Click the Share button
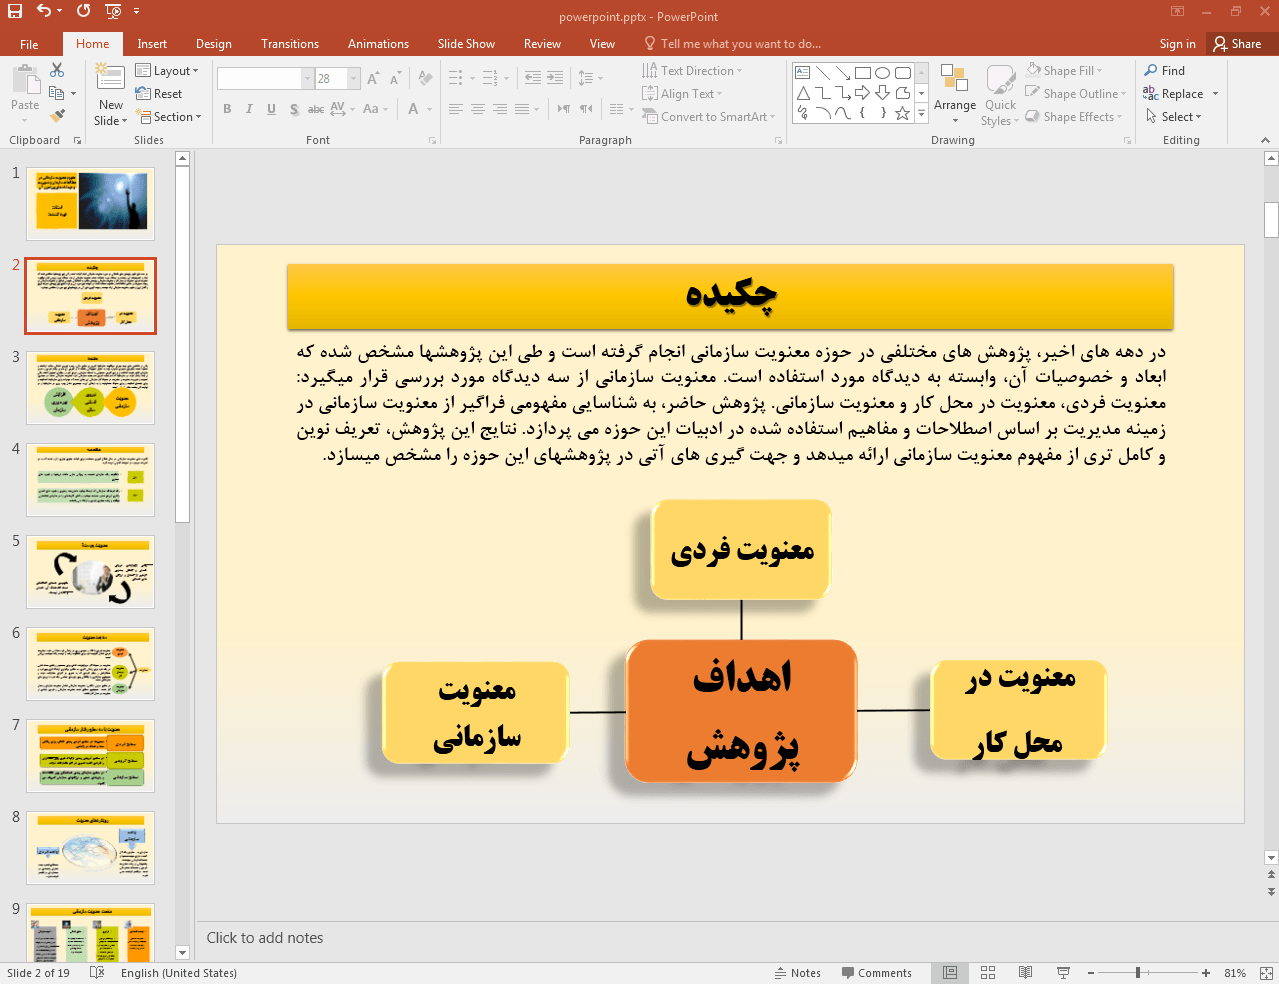The image size is (1279, 984). point(1237,44)
